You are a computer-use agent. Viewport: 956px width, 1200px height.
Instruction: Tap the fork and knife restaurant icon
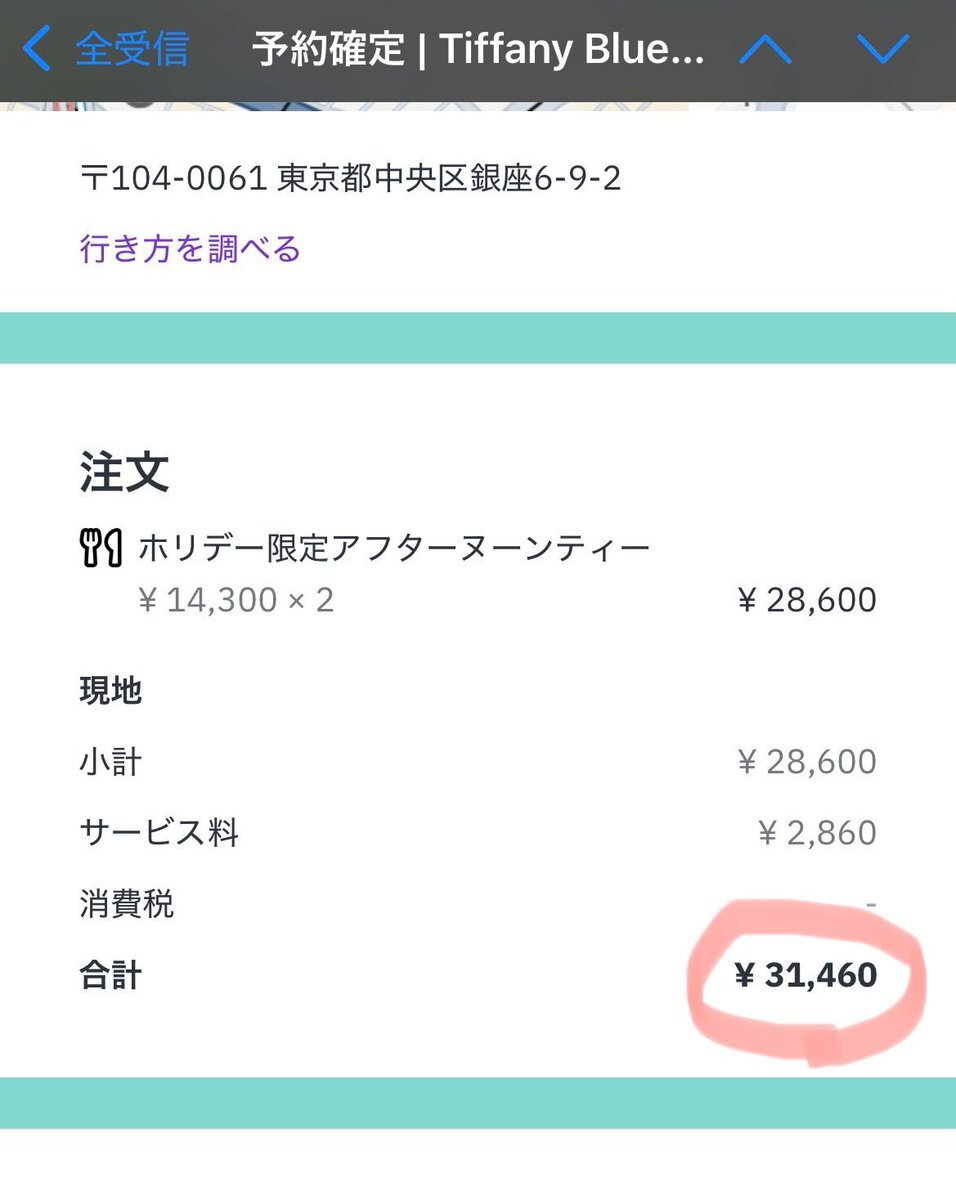pyautogui.click(x=100, y=548)
